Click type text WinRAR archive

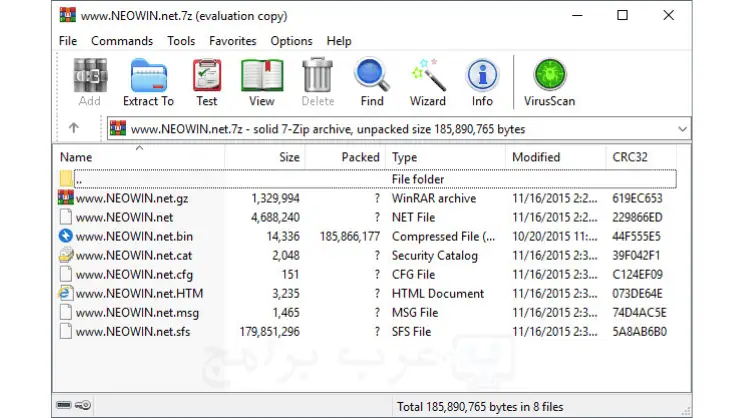pos(434,198)
